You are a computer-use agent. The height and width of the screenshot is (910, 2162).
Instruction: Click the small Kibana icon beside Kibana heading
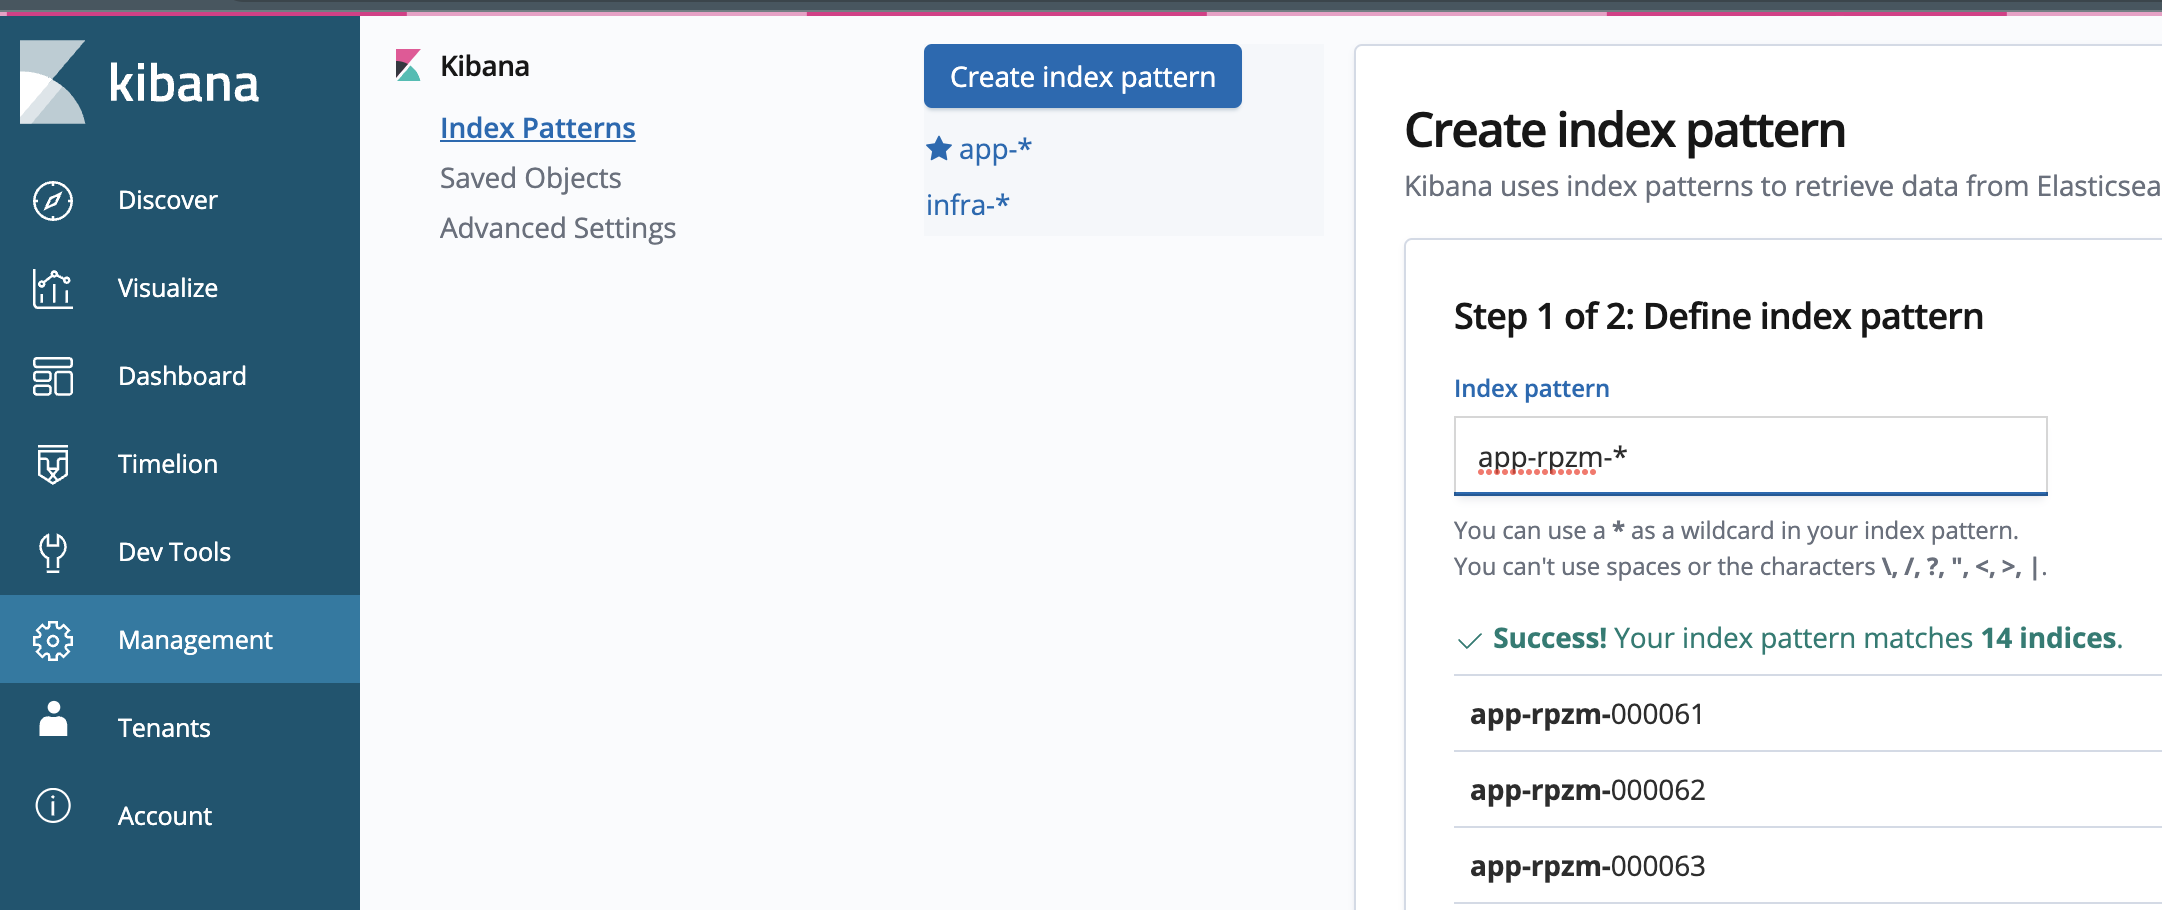(408, 66)
